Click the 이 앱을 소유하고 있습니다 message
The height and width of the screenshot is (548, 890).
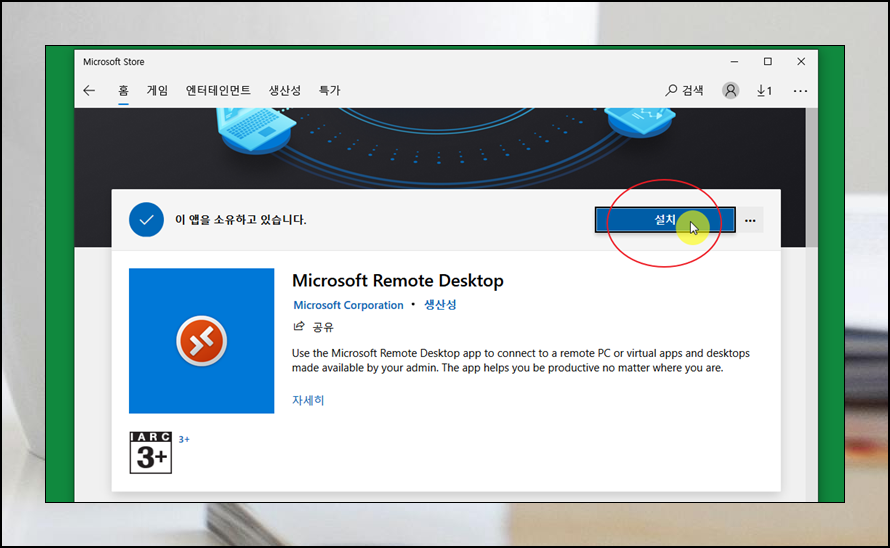tap(240, 220)
